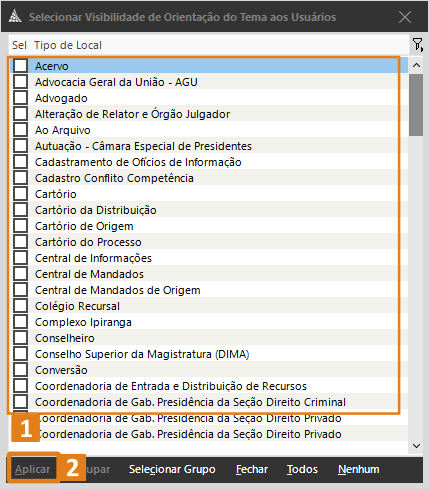This screenshot has height=489, width=429.
Task: Check Cartório do Processo checkbox
Action: (x=21, y=242)
